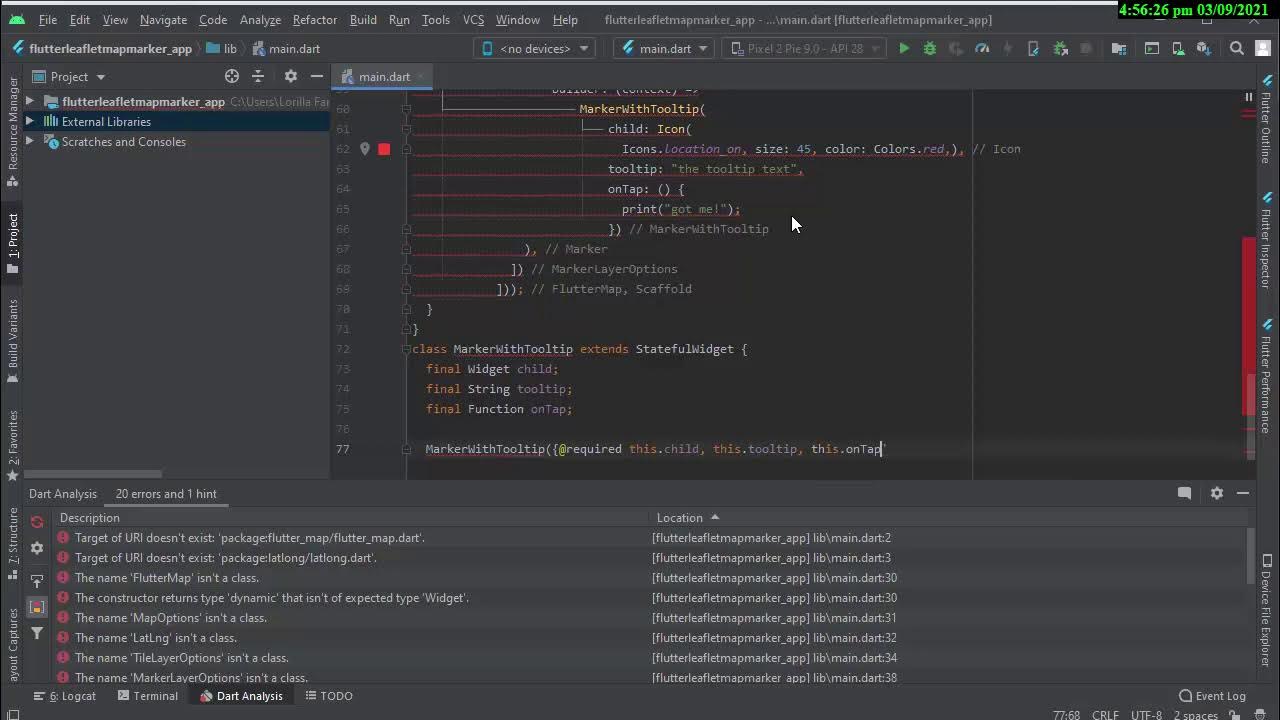Expand External Libraries tree node

coord(30,122)
